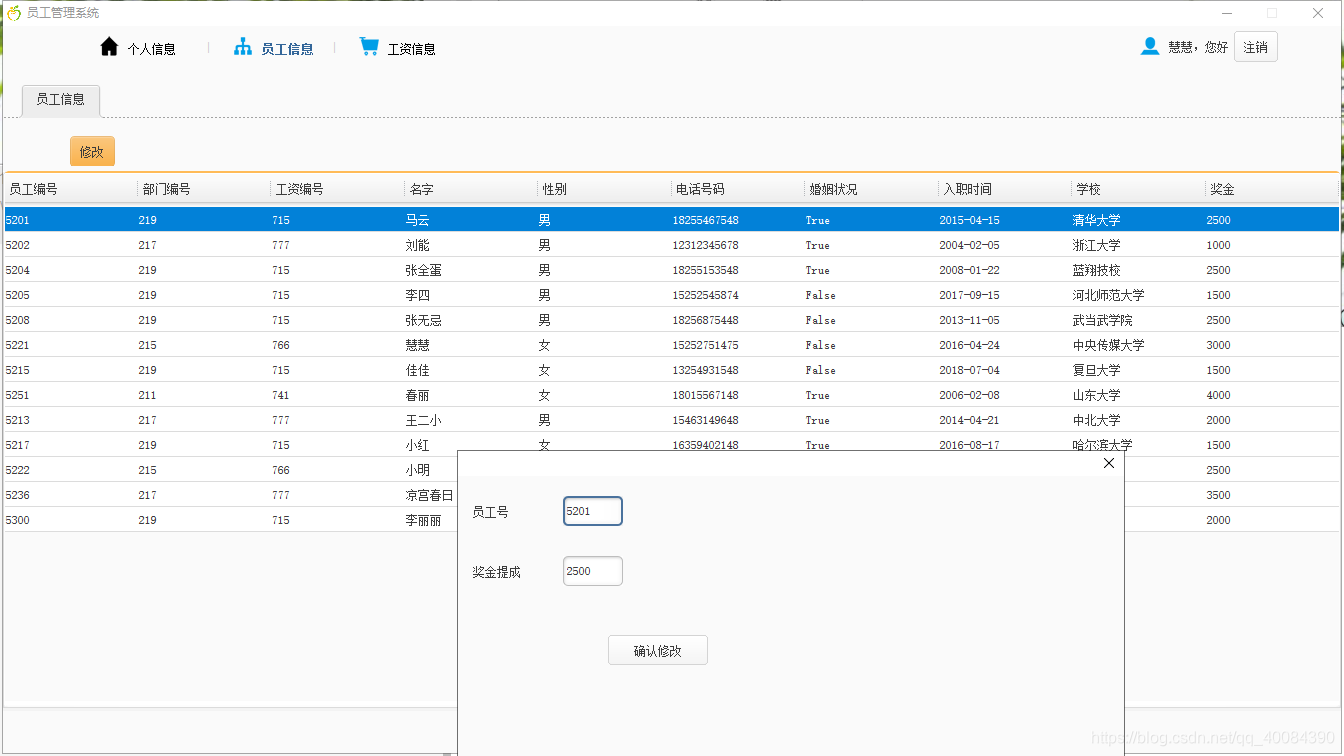Image resolution: width=1344 pixels, height=756 pixels.
Task: Click phone number 18015567148
Action: click(x=706, y=395)
